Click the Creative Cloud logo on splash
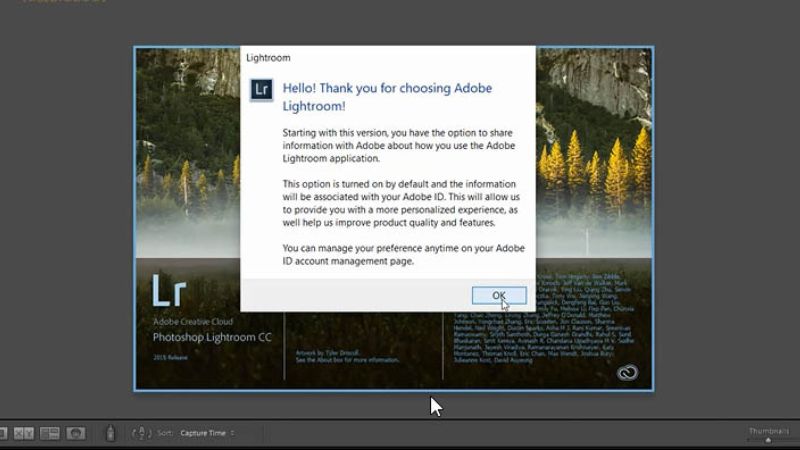Screen dimensions: 800x450 (x=627, y=372)
